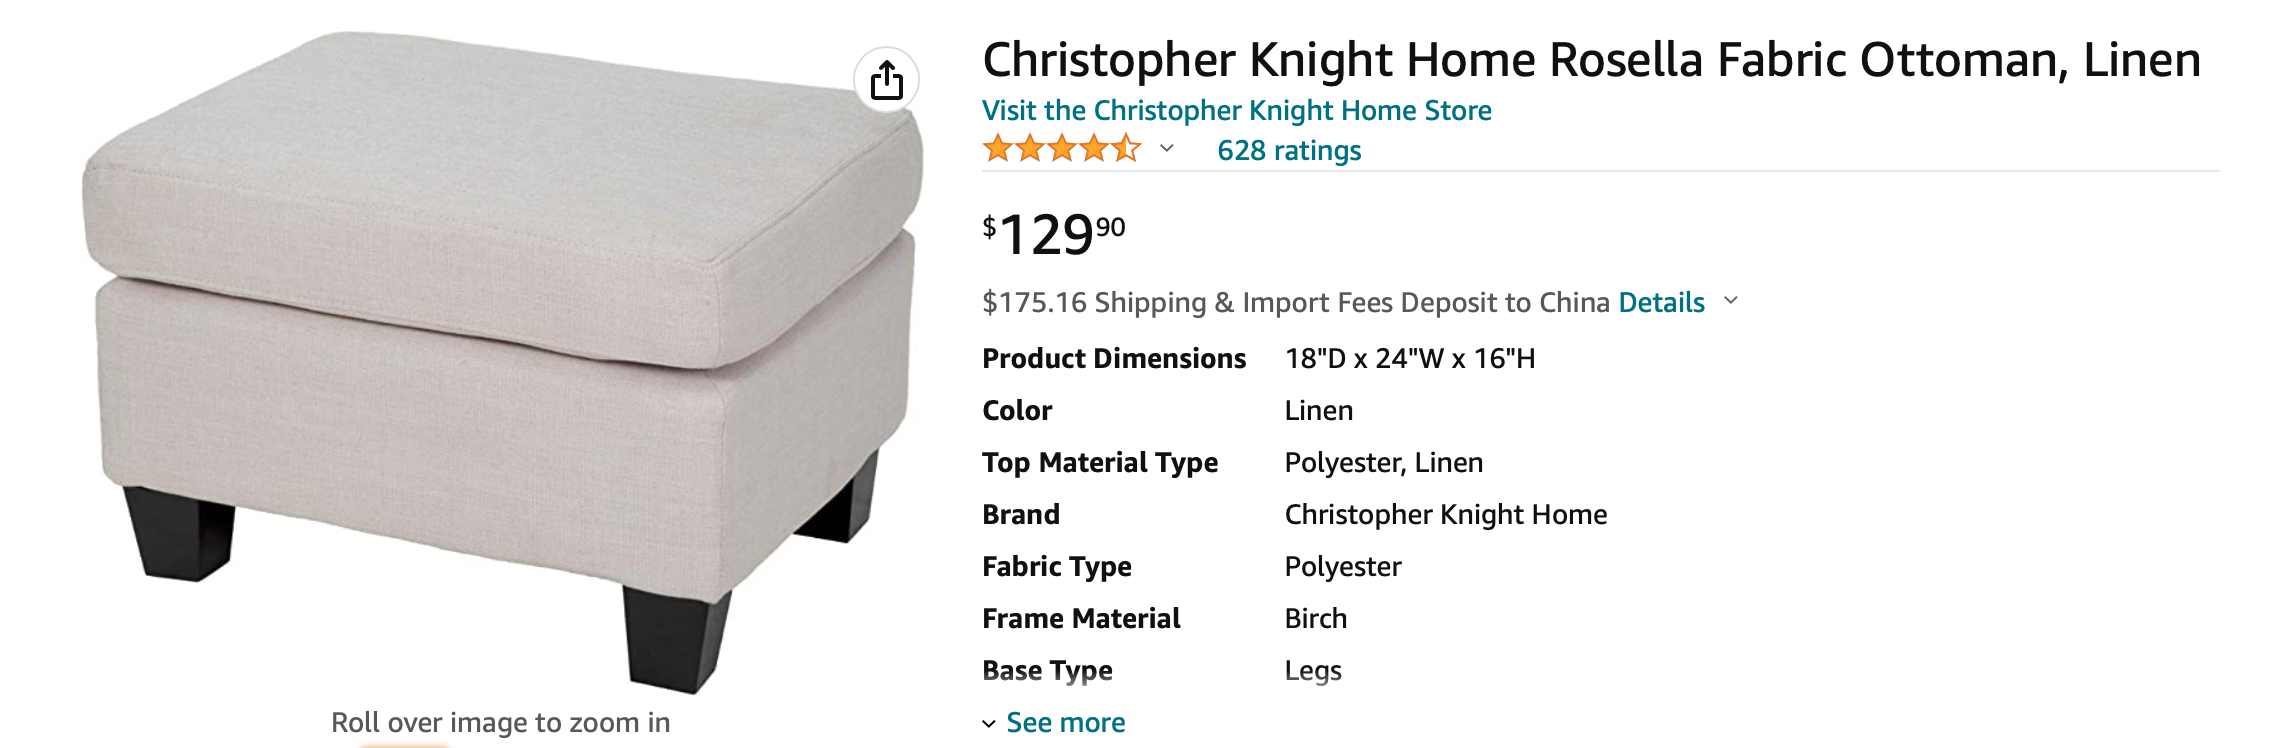This screenshot has width=2272, height=748.
Task: Open shipping fee Details link
Action: tap(1661, 302)
